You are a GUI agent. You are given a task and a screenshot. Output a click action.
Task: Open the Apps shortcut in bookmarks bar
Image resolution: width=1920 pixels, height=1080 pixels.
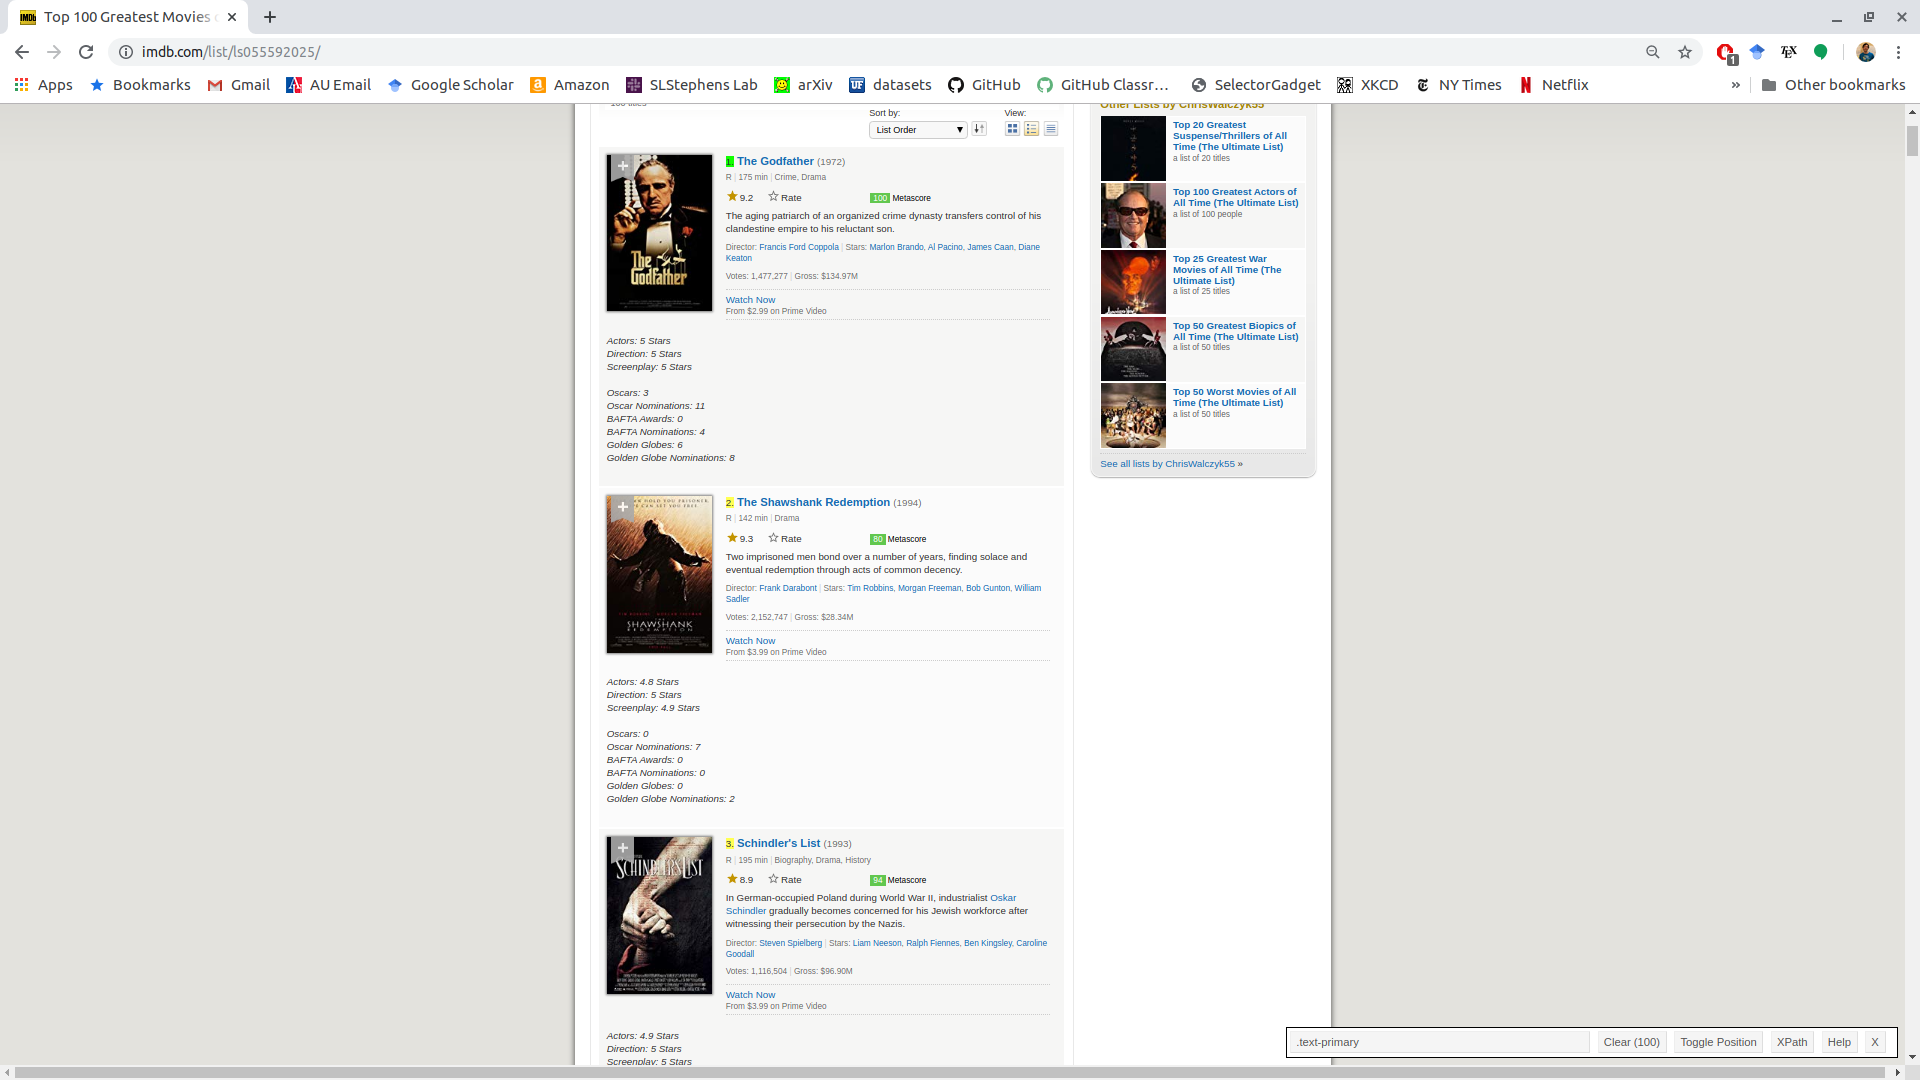(x=43, y=85)
